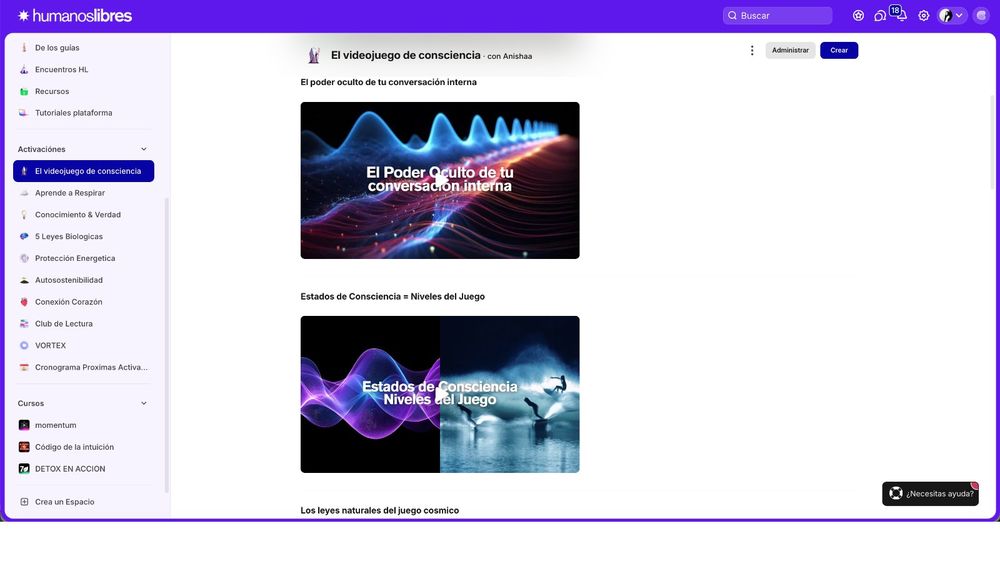Image resolution: width=1000 pixels, height=563 pixels.
Task: Open the settings gear icon
Action: pos(923,16)
